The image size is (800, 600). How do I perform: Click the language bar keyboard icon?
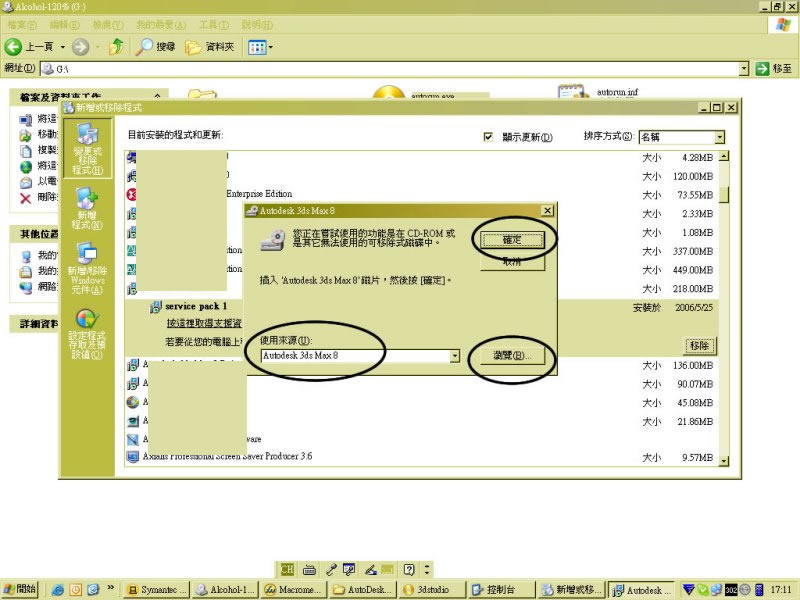point(309,569)
